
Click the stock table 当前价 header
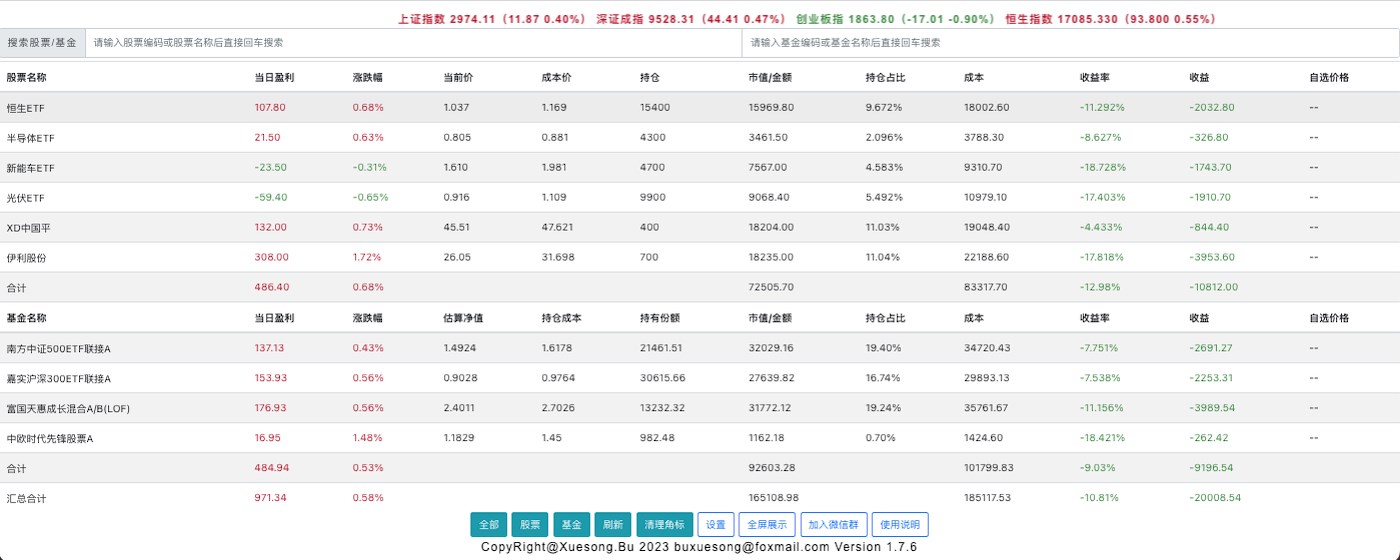(x=458, y=77)
